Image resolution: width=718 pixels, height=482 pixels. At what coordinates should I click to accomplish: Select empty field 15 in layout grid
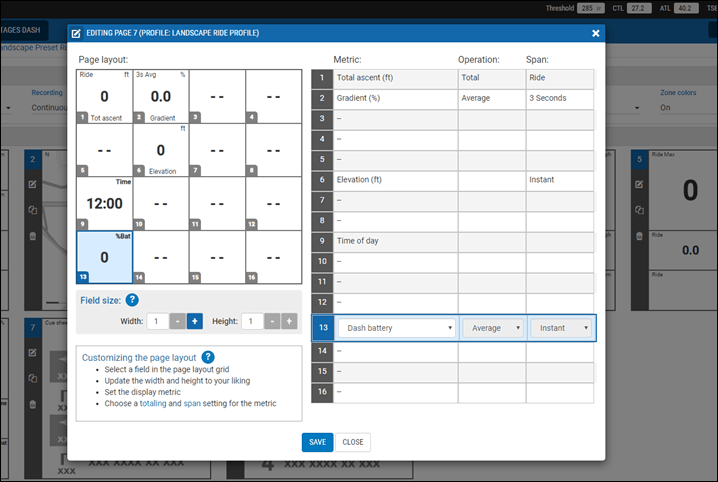point(217,257)
